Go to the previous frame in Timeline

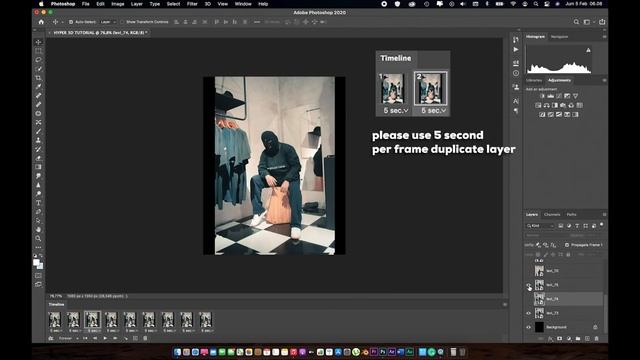95,338
